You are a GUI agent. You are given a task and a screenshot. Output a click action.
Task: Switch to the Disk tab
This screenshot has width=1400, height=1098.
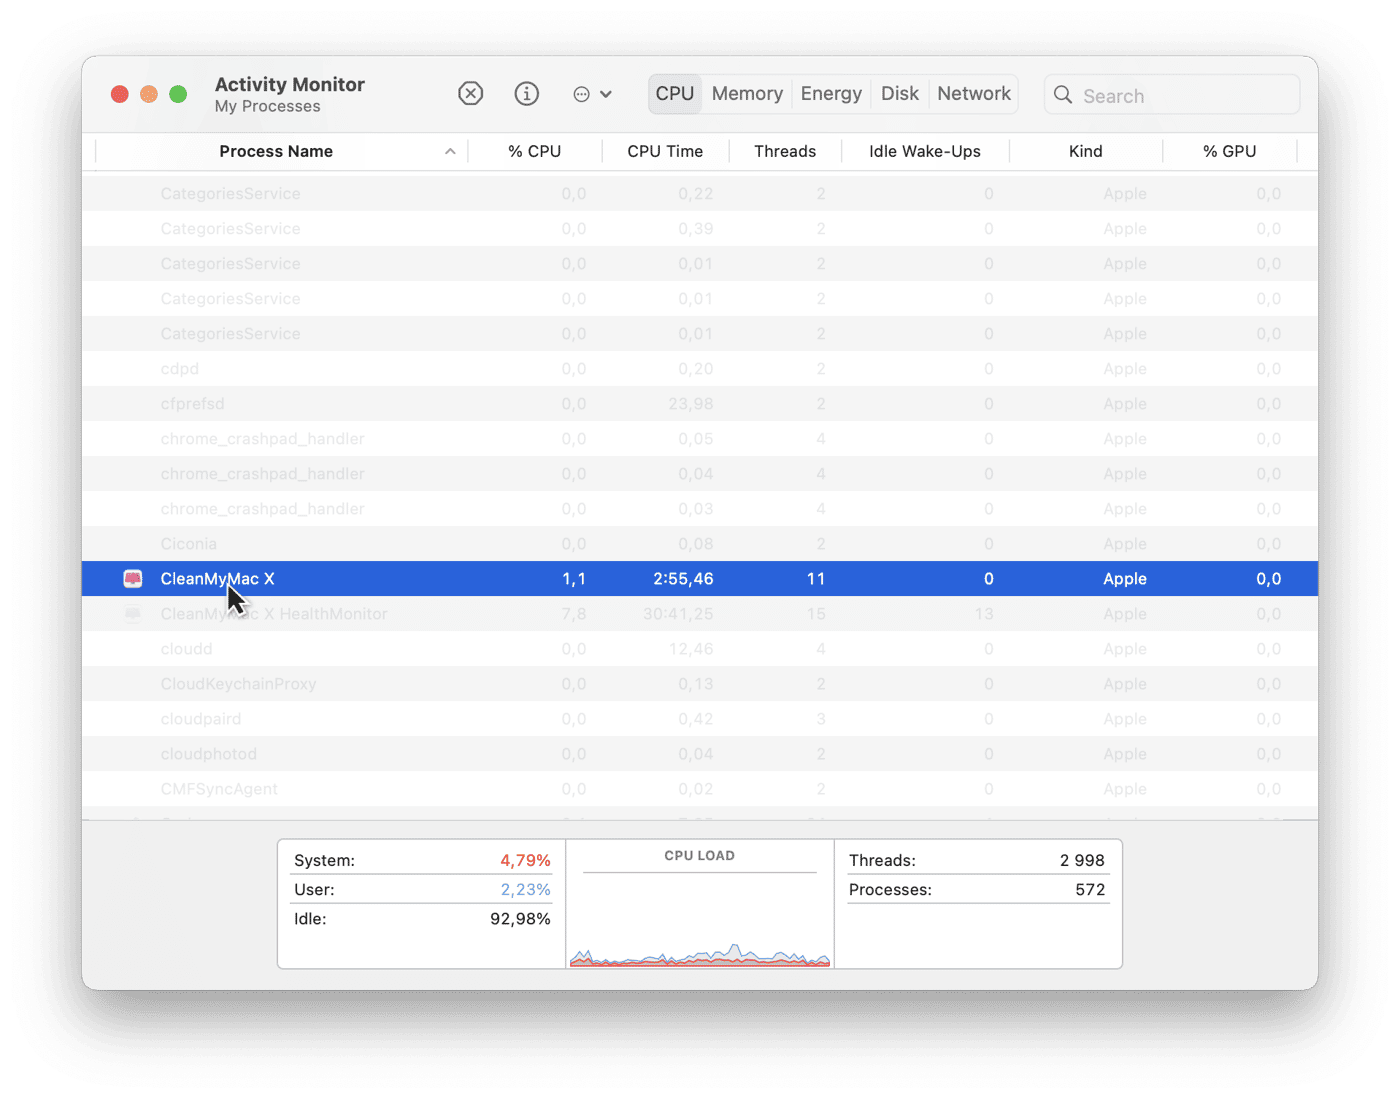(x=900, y=94)
